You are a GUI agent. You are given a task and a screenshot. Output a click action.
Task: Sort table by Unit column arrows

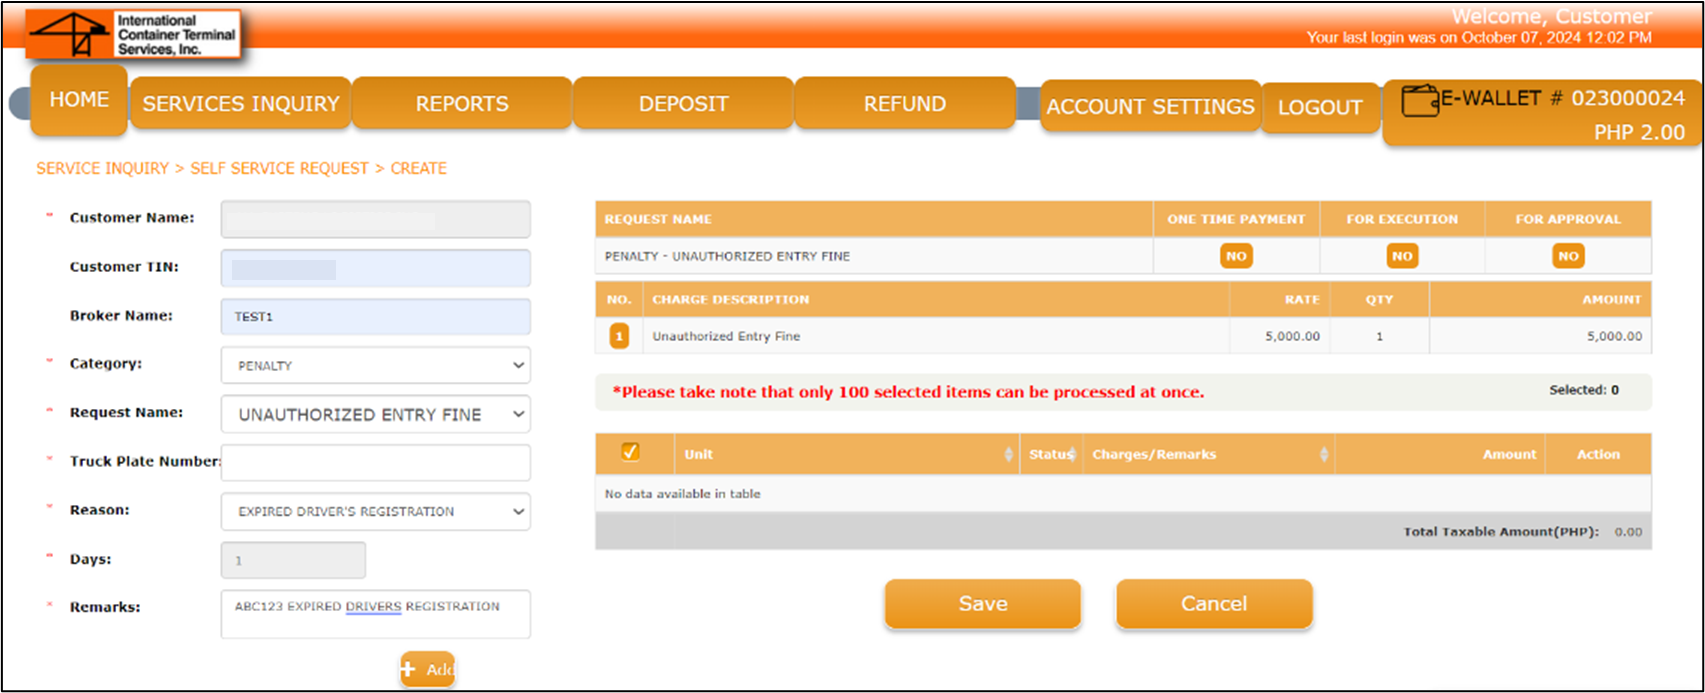tap(1007, 455)
